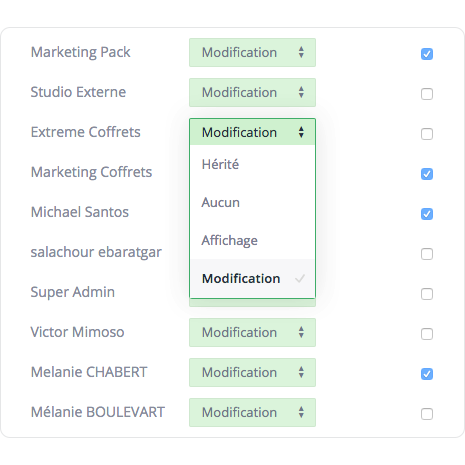Viewport: 465px width, 465px height.
Task: Collapse the open Extreme Coffrets dropdown
Action: (252, 132)
